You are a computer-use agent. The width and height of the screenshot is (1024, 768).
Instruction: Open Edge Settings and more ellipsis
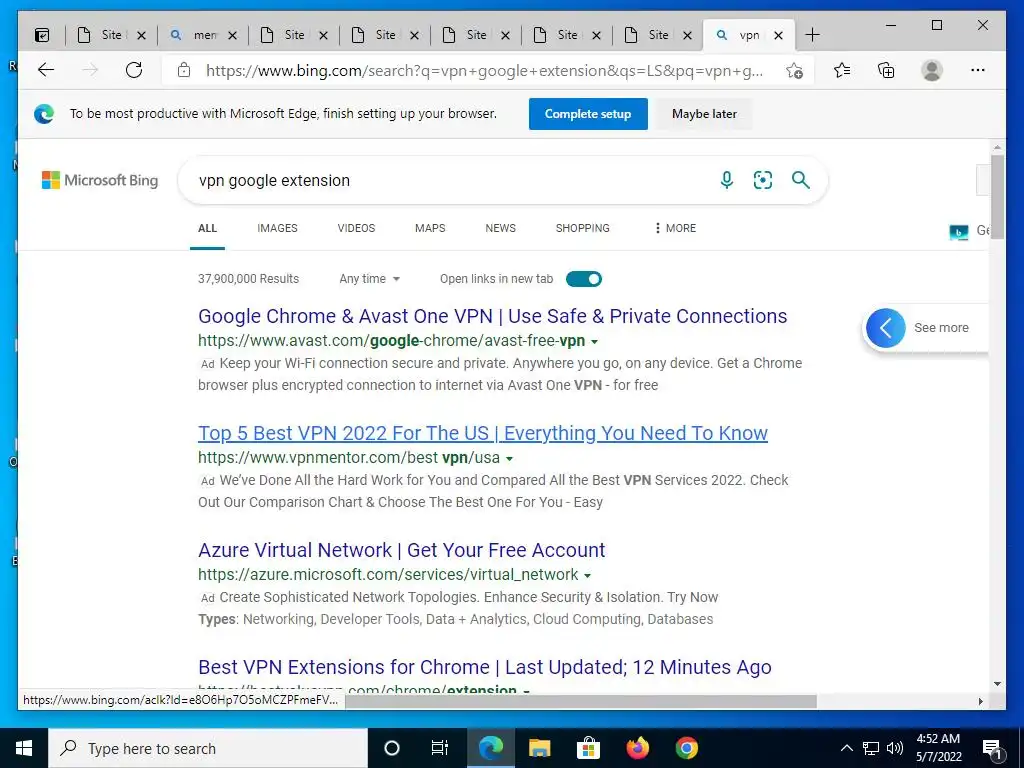(x=978, y=70)
